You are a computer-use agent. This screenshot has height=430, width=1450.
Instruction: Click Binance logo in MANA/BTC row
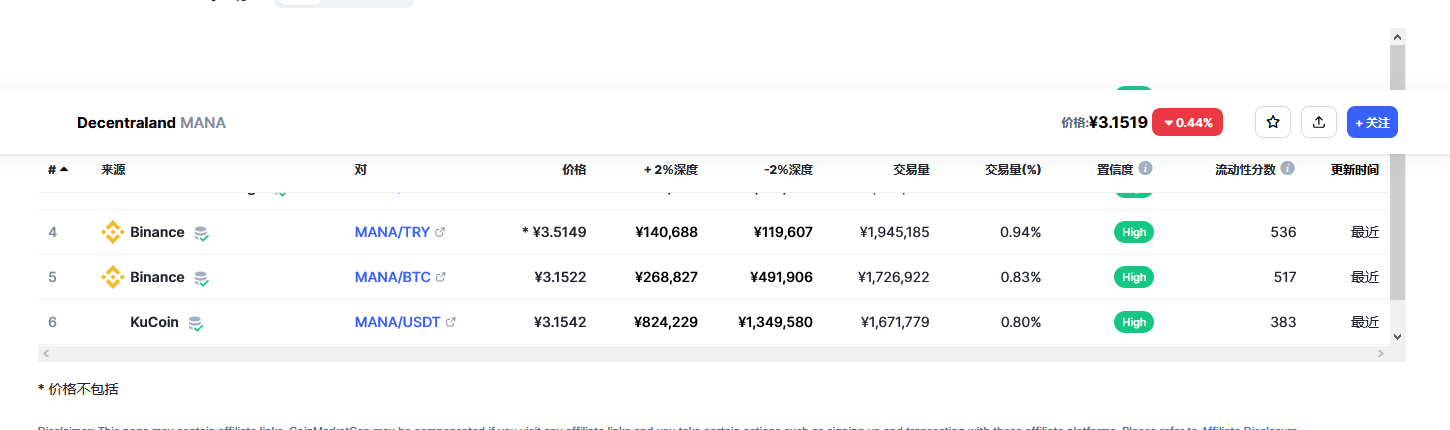pos(112,277)
